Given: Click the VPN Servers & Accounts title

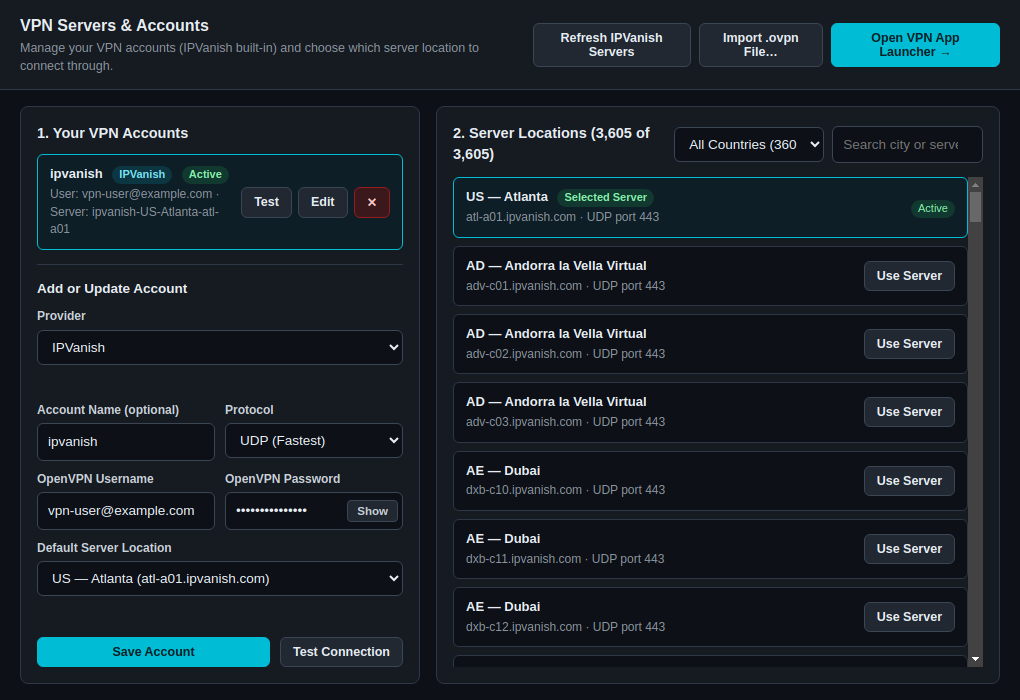Looking at the screenshot, I should click(114, 25).
